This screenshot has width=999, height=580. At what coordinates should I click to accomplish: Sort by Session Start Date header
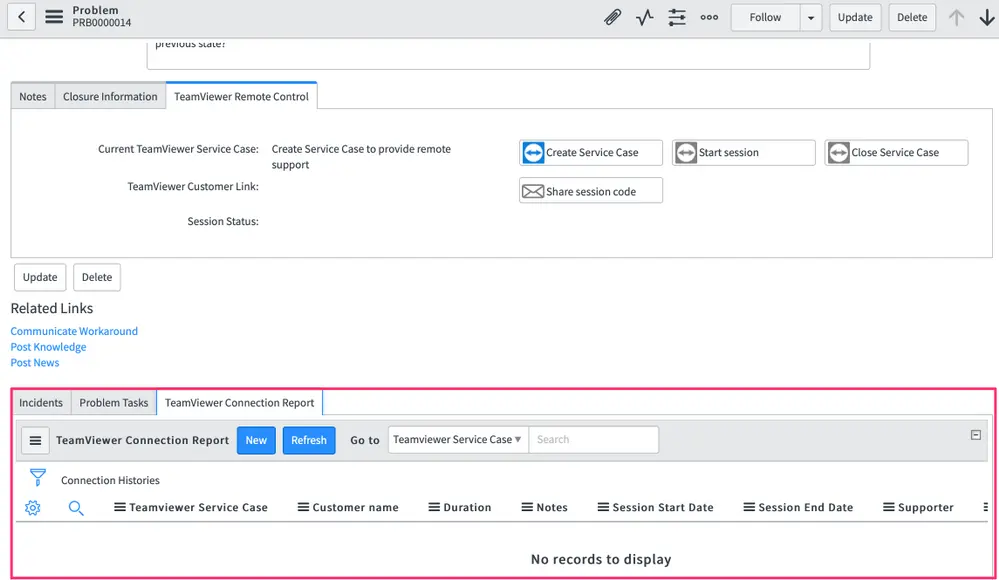663,507
